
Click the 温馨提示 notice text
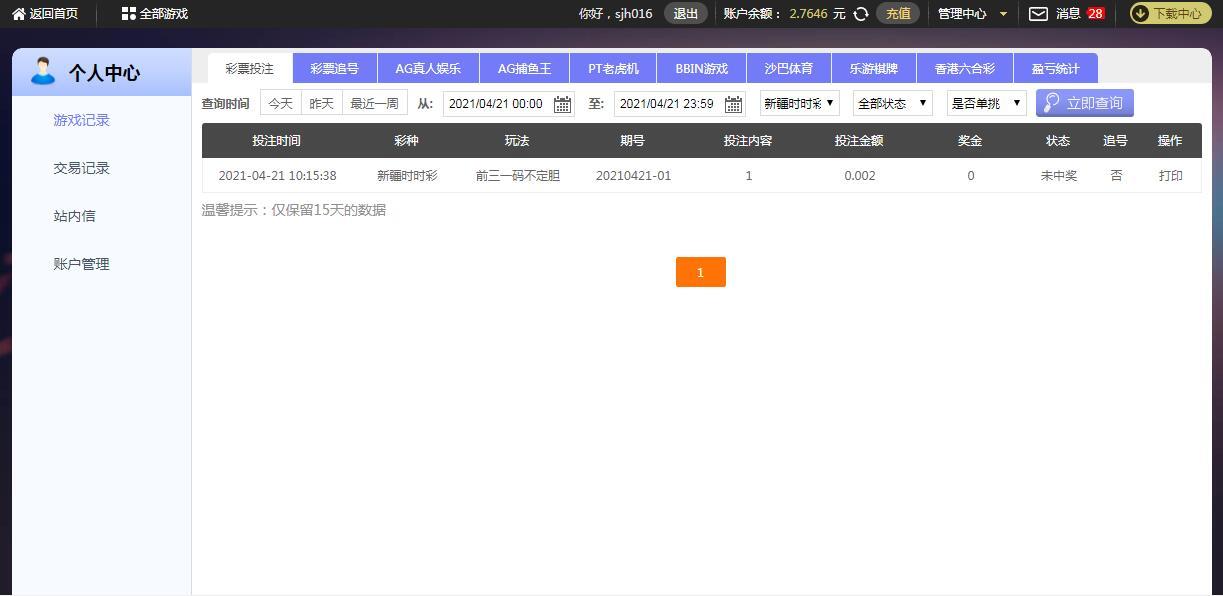point(294,210)
